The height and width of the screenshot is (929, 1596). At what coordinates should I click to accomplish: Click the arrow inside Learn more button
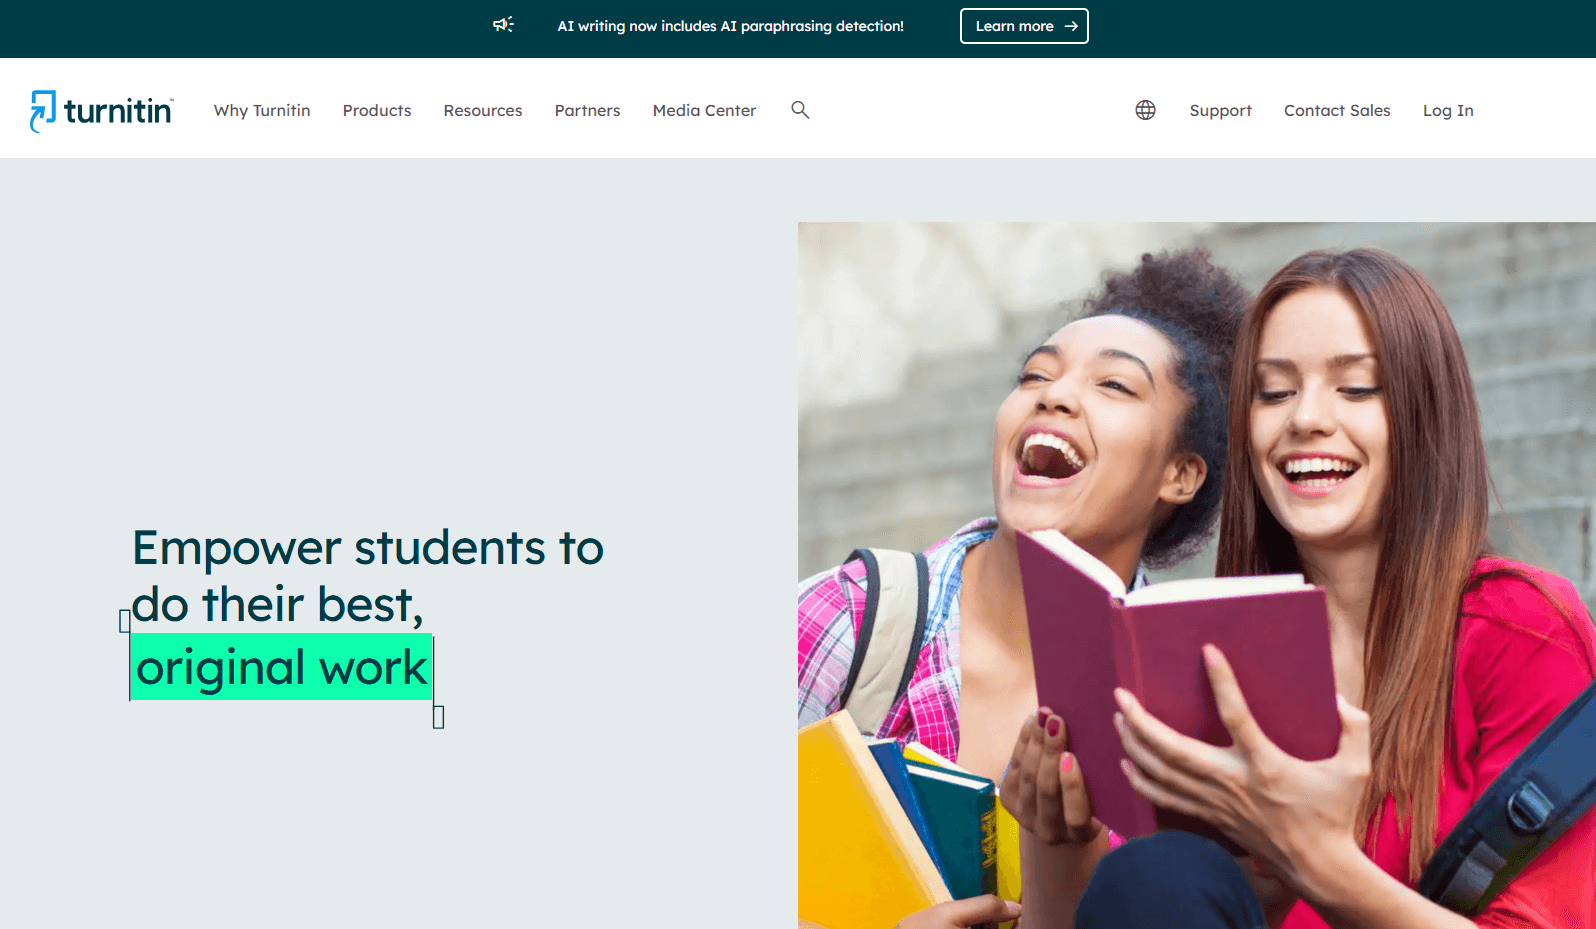click(1071, 26)
